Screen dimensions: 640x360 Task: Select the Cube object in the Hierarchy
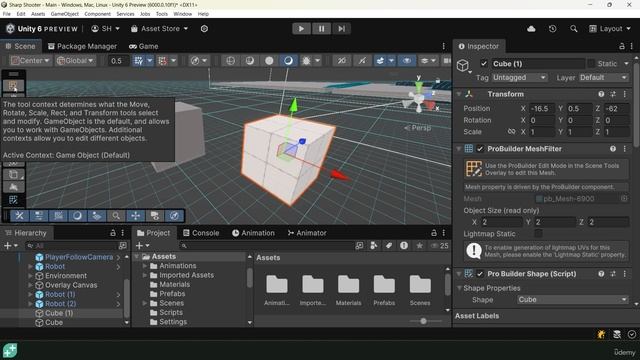(54, 322)
